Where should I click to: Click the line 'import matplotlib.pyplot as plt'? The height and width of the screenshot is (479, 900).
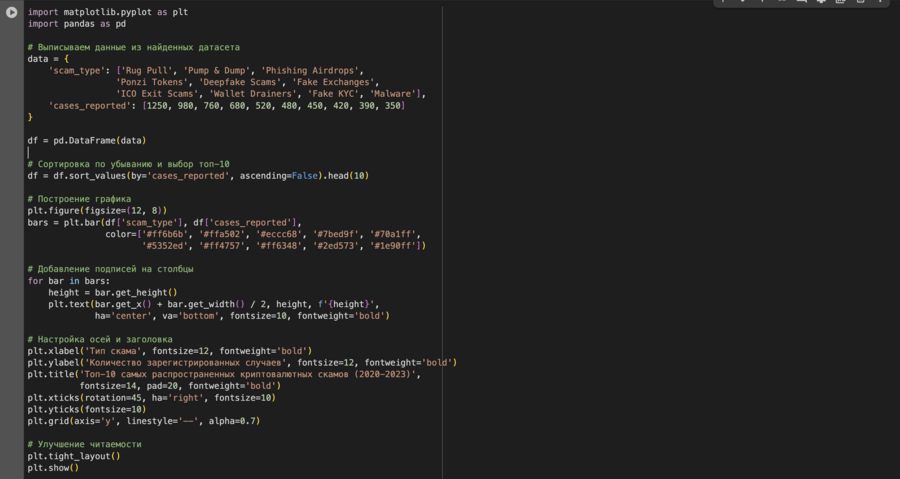pos(108,12)
